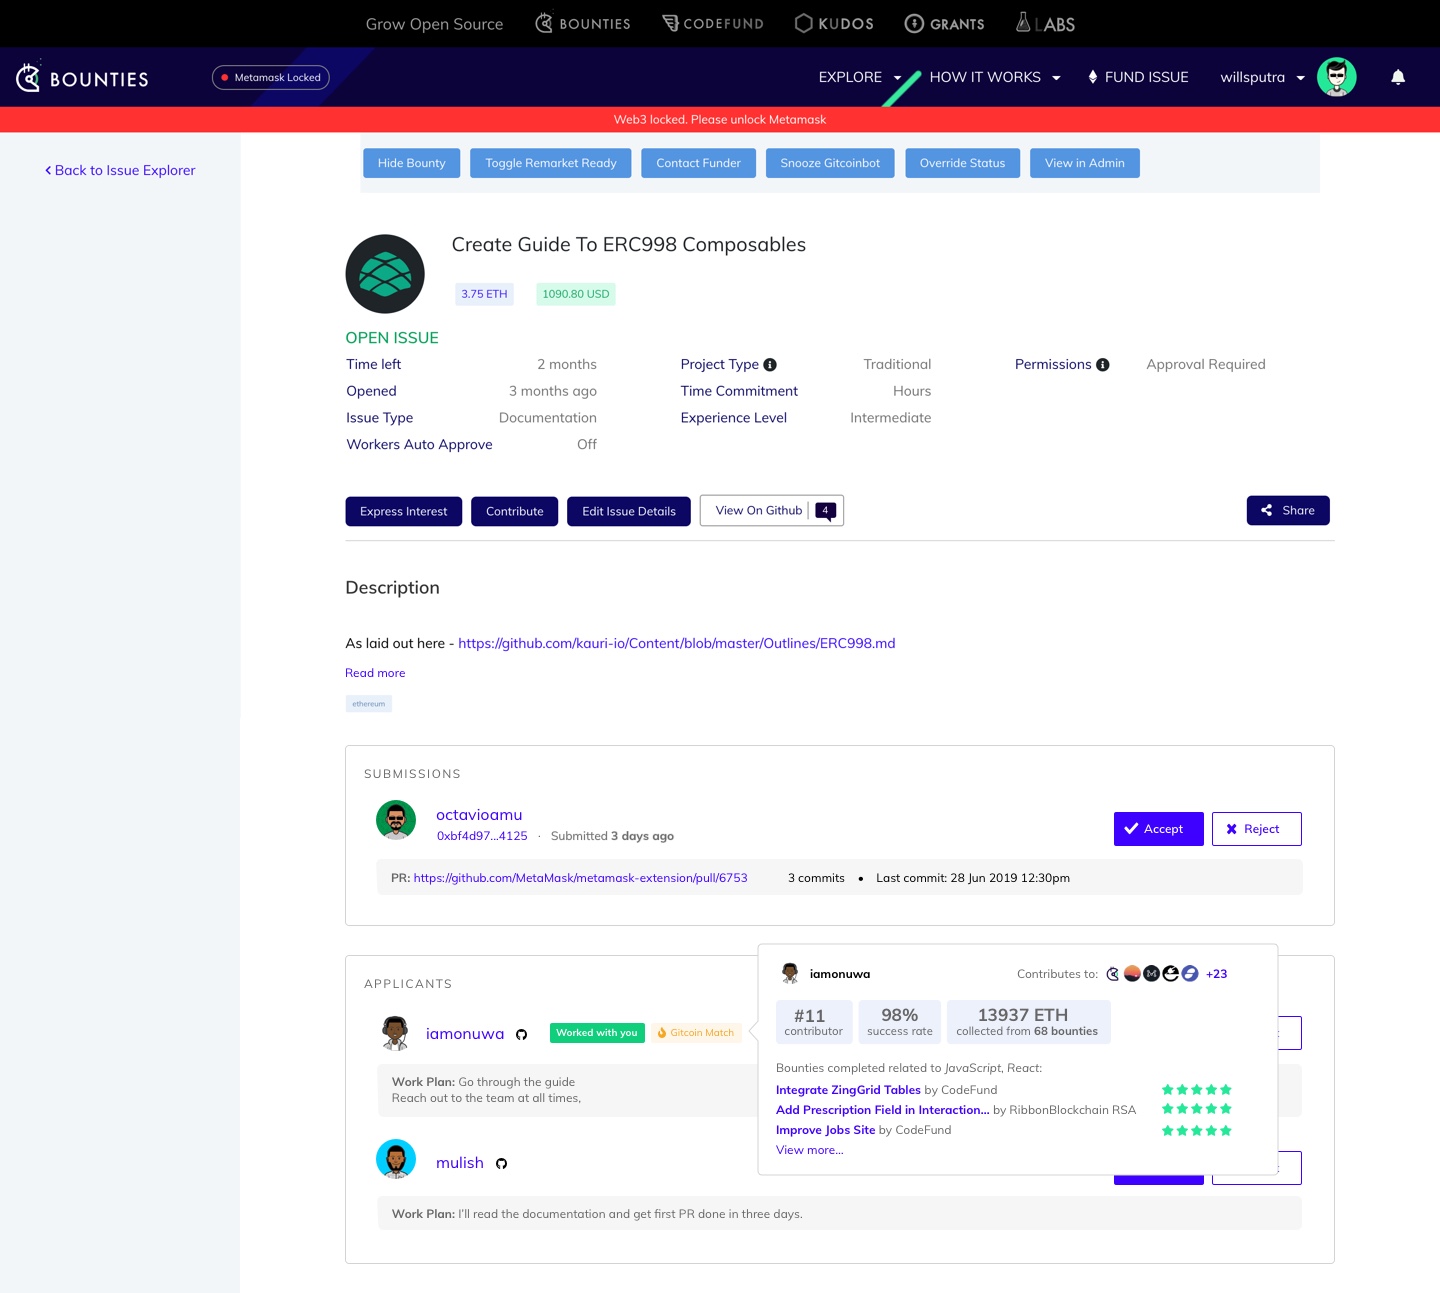Click Grow Open Source link
This screenshot has width=1440, height=1293.
click(434, 24)
